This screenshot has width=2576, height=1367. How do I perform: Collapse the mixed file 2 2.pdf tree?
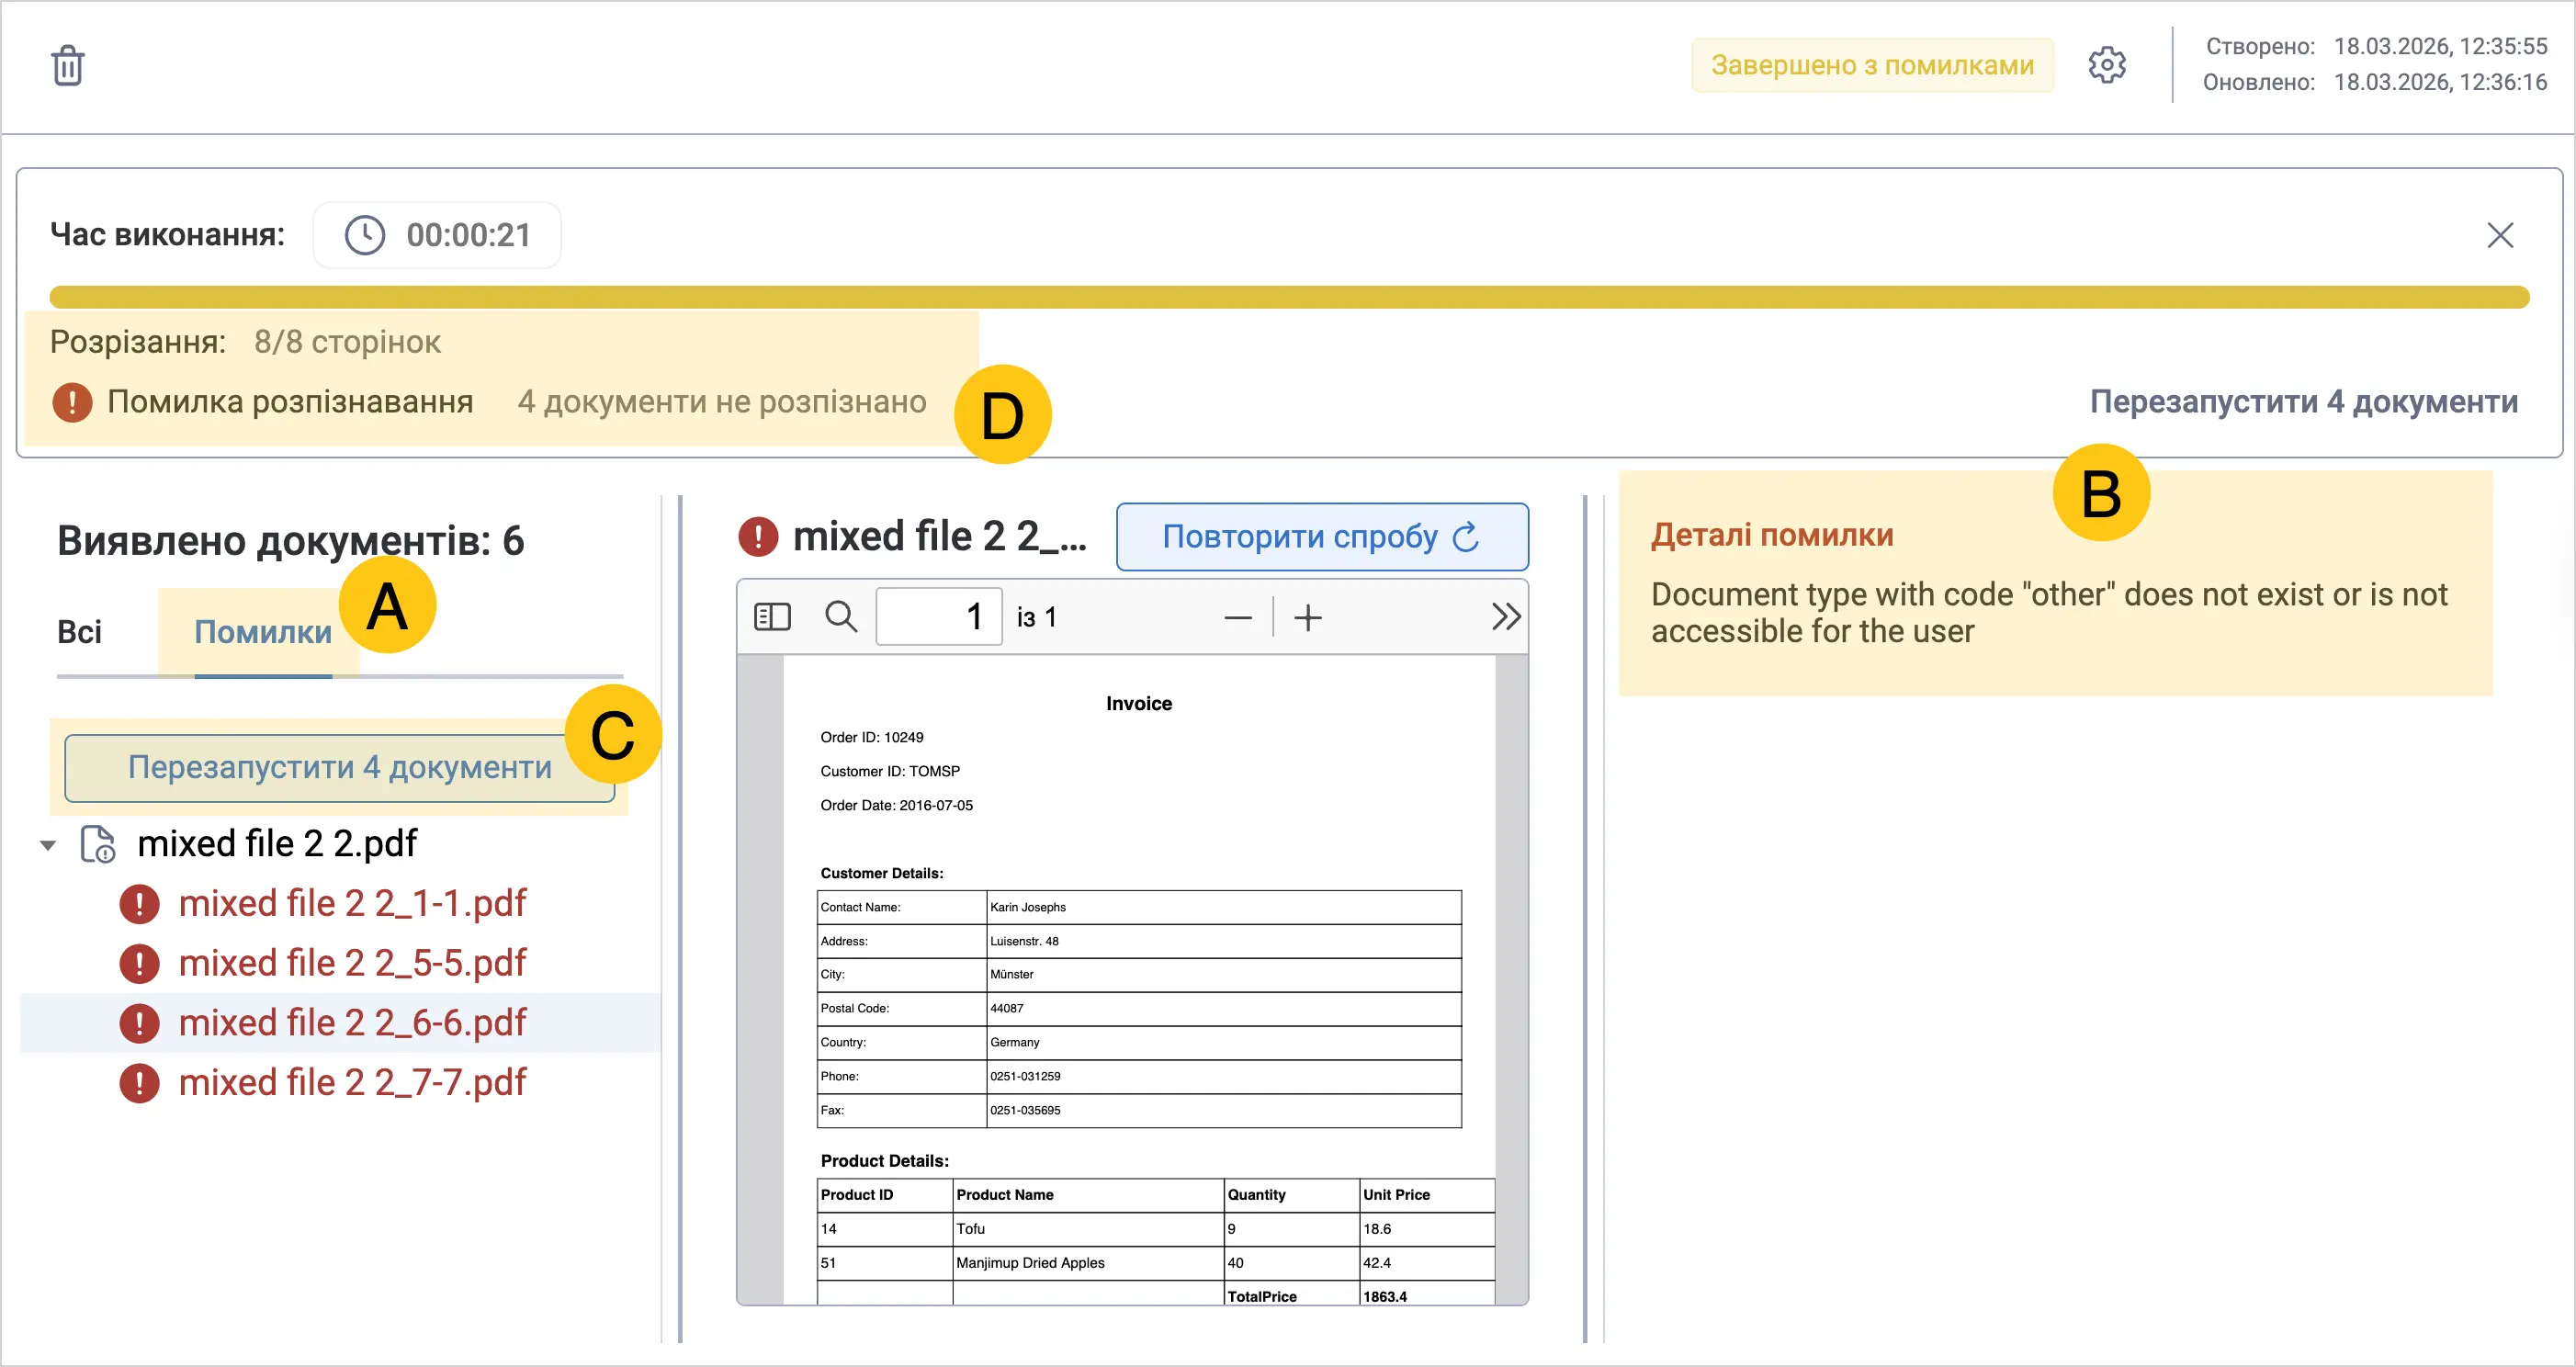pos(47,845)
